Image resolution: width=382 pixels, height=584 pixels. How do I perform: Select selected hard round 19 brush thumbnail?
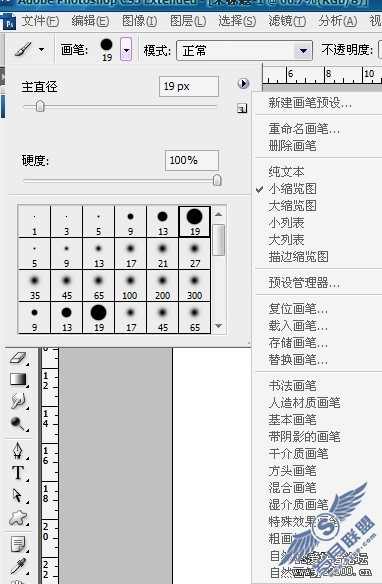click(x=195, y=222)
